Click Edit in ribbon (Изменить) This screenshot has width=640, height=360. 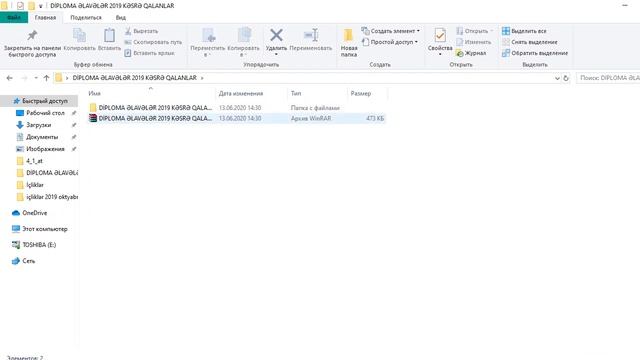click(x=473, y=42)
